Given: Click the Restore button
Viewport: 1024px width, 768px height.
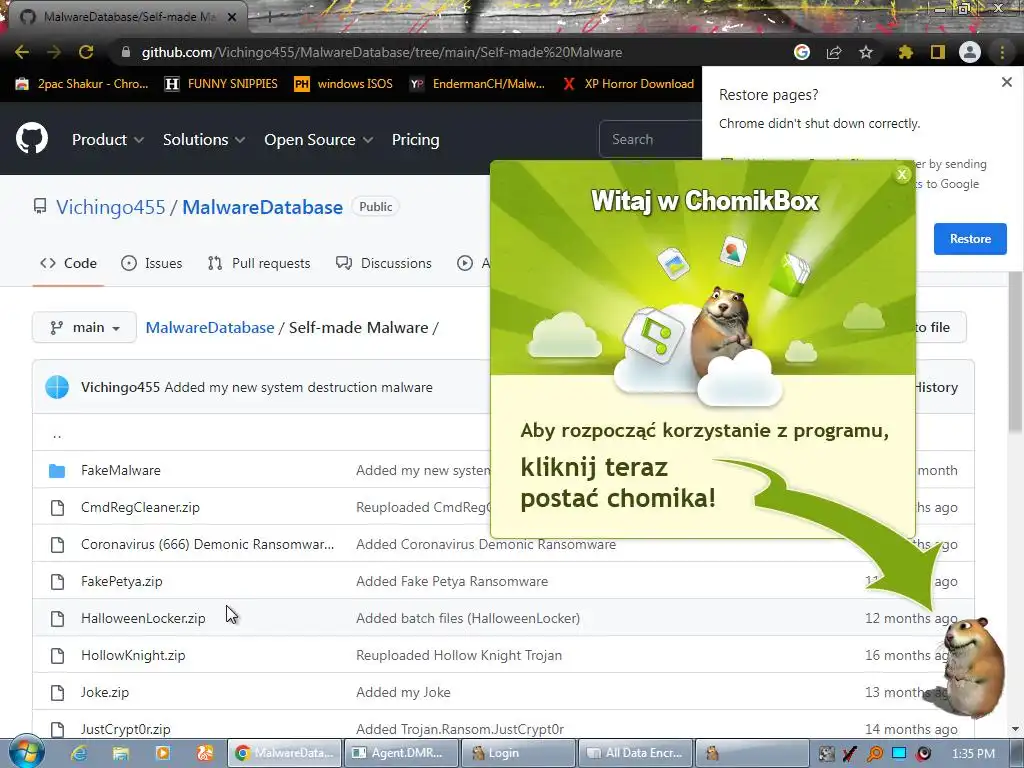Looking at the screenshot, I should (970, 238).
